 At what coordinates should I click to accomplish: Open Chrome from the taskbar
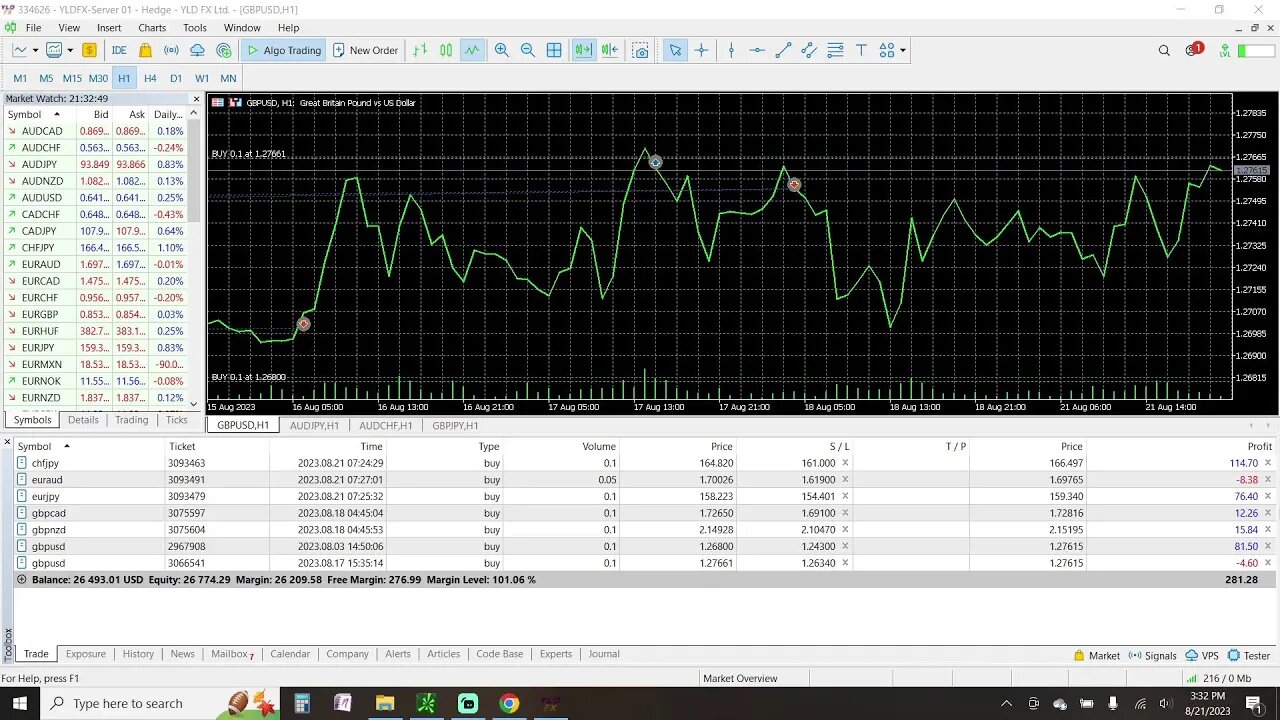[509, 703]
